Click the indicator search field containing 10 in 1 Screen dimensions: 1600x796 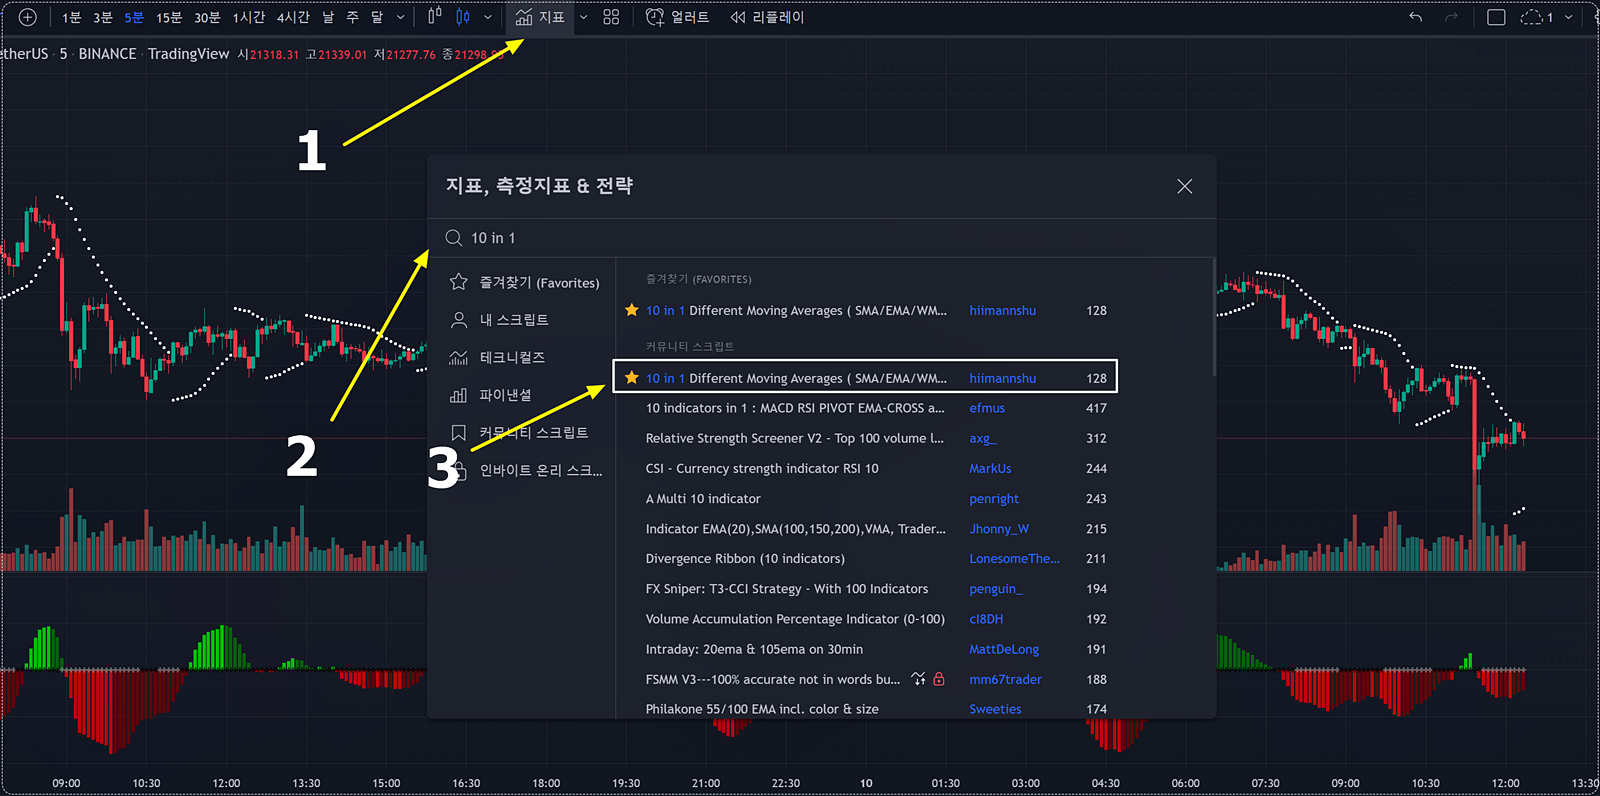[820, 238]
